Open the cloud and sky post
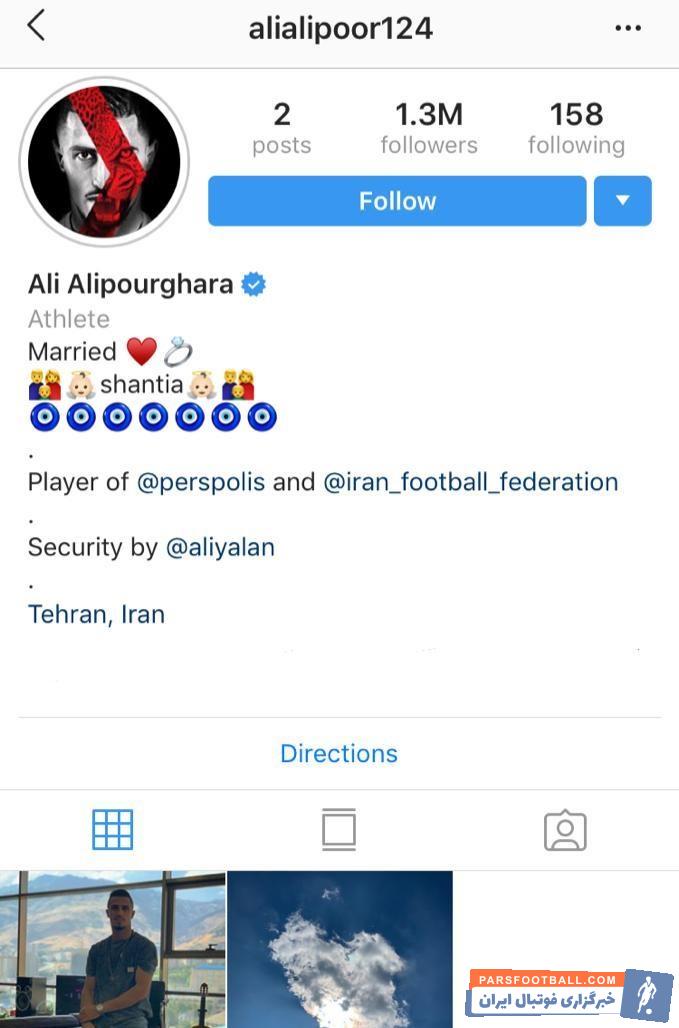The image size is (679, 1028). [x=340, y=949]
